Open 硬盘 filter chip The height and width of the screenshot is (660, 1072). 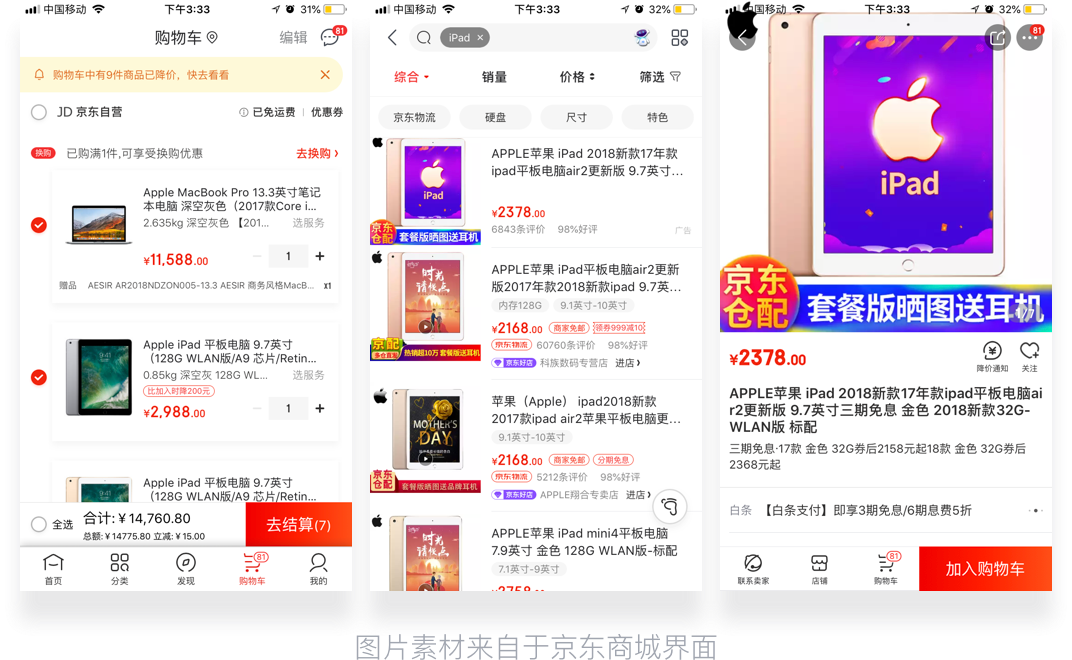(496, 117)
